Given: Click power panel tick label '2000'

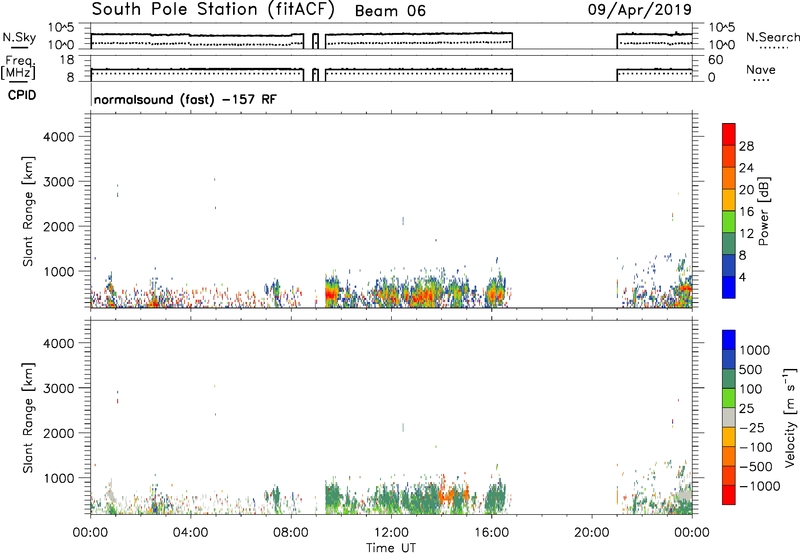Looking at the screenshot, I should point(59,226).
